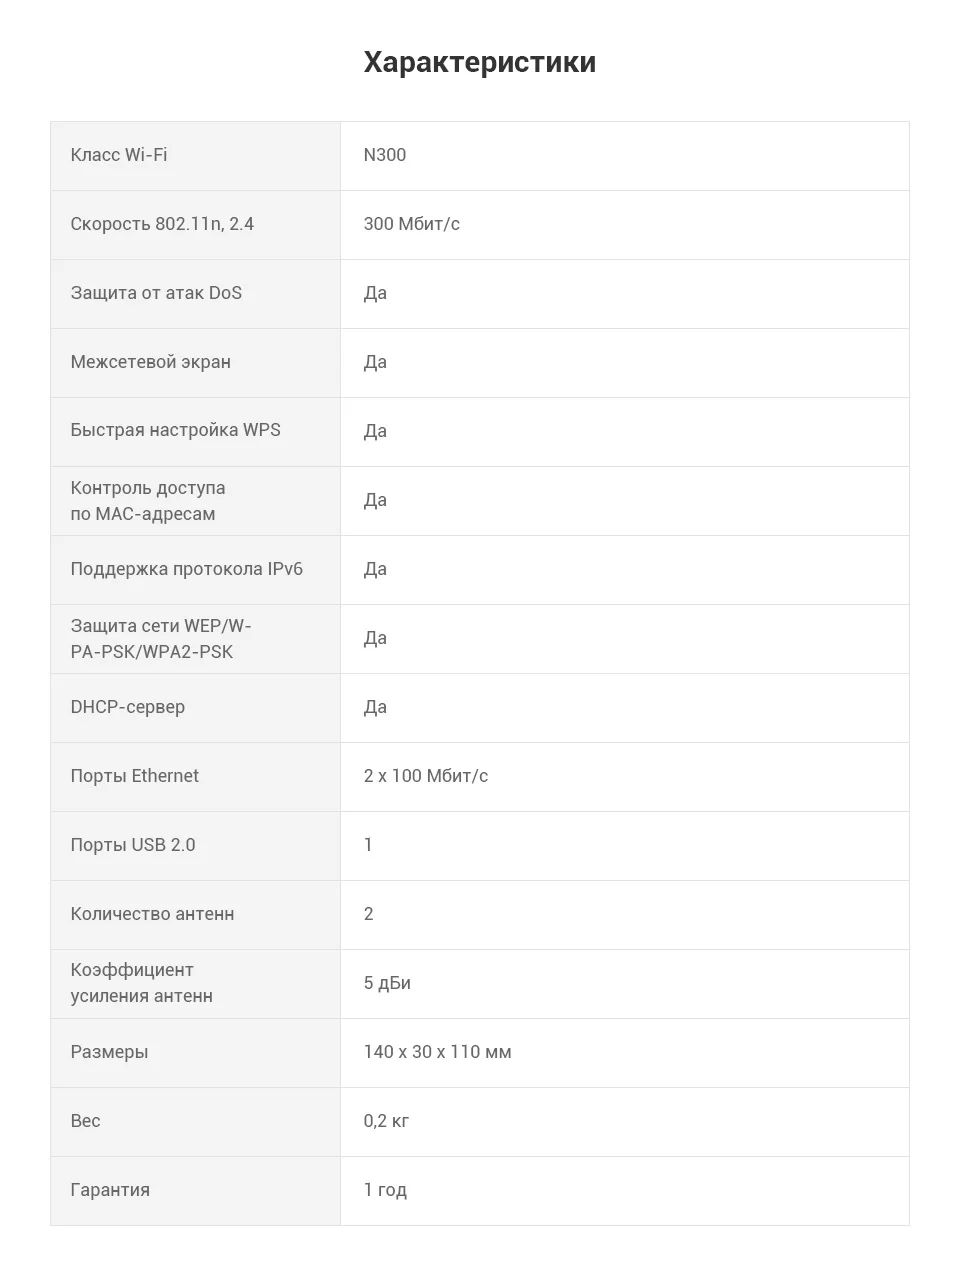Click the 5 дБи antenna gain value

[387, 983]
